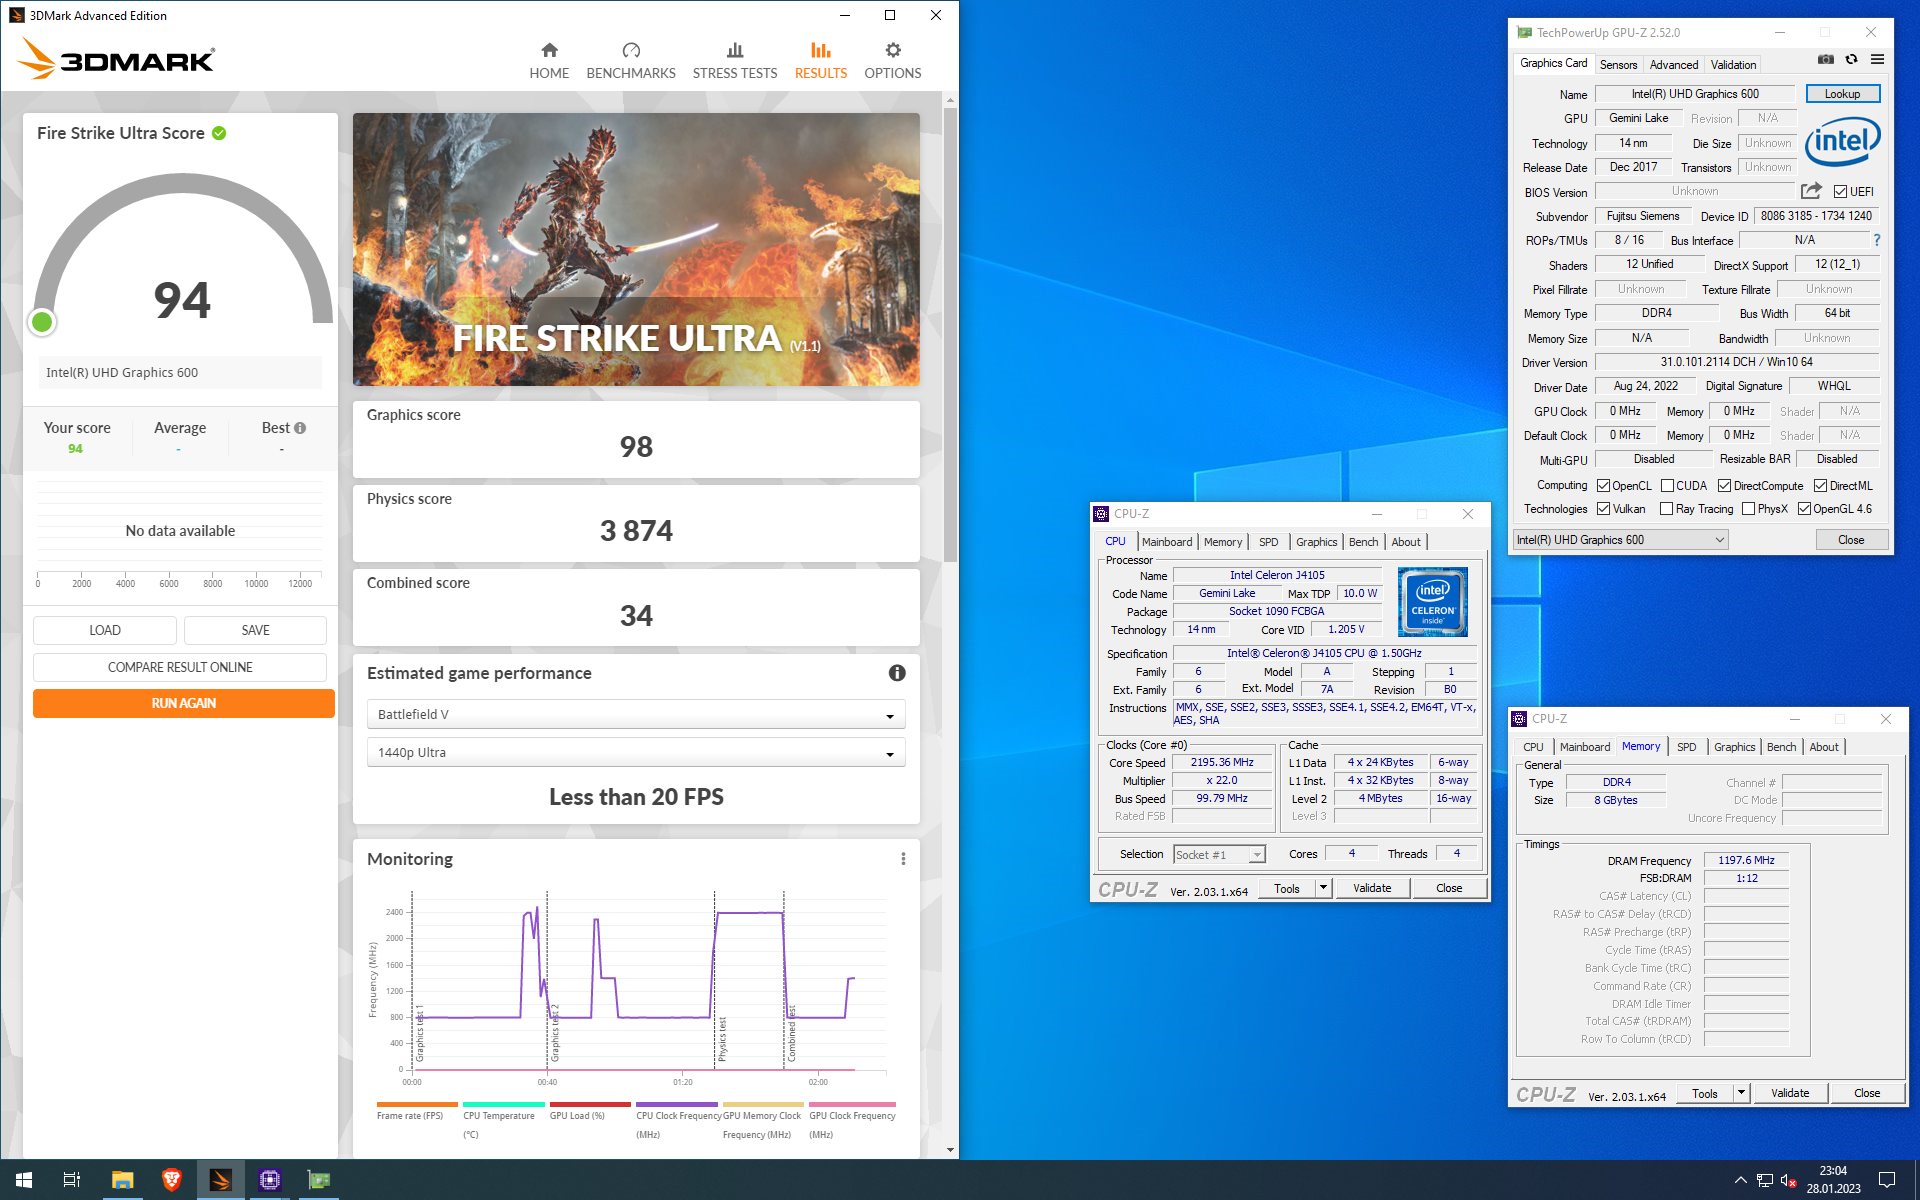This screenshot has width=1920, height=1200.
Task: Click the Lookup button in GPU-Z
Action: tap(1843, 94)
